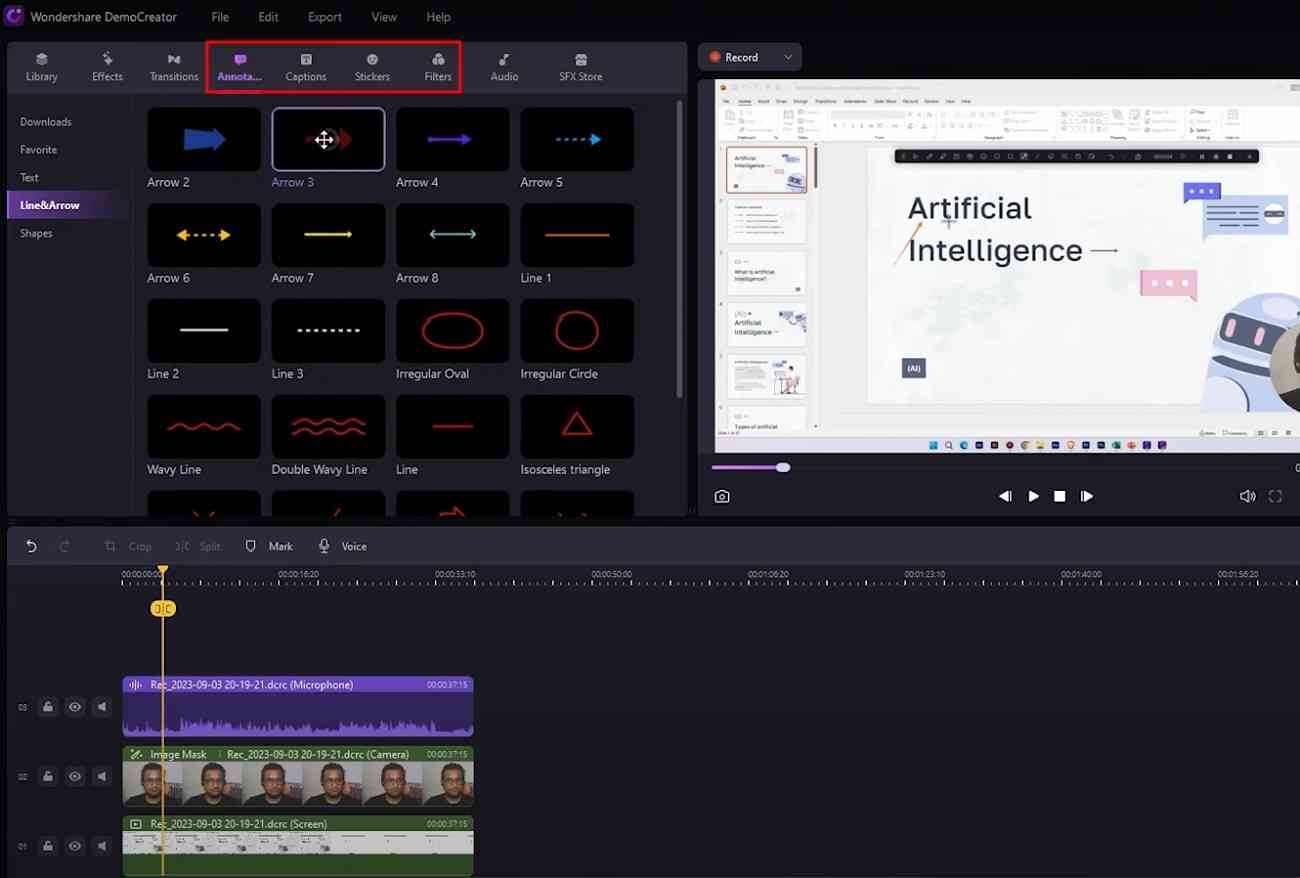Step to the previous frame
The height and width of the screenshot is (878, 1300).
(1005, 496)
